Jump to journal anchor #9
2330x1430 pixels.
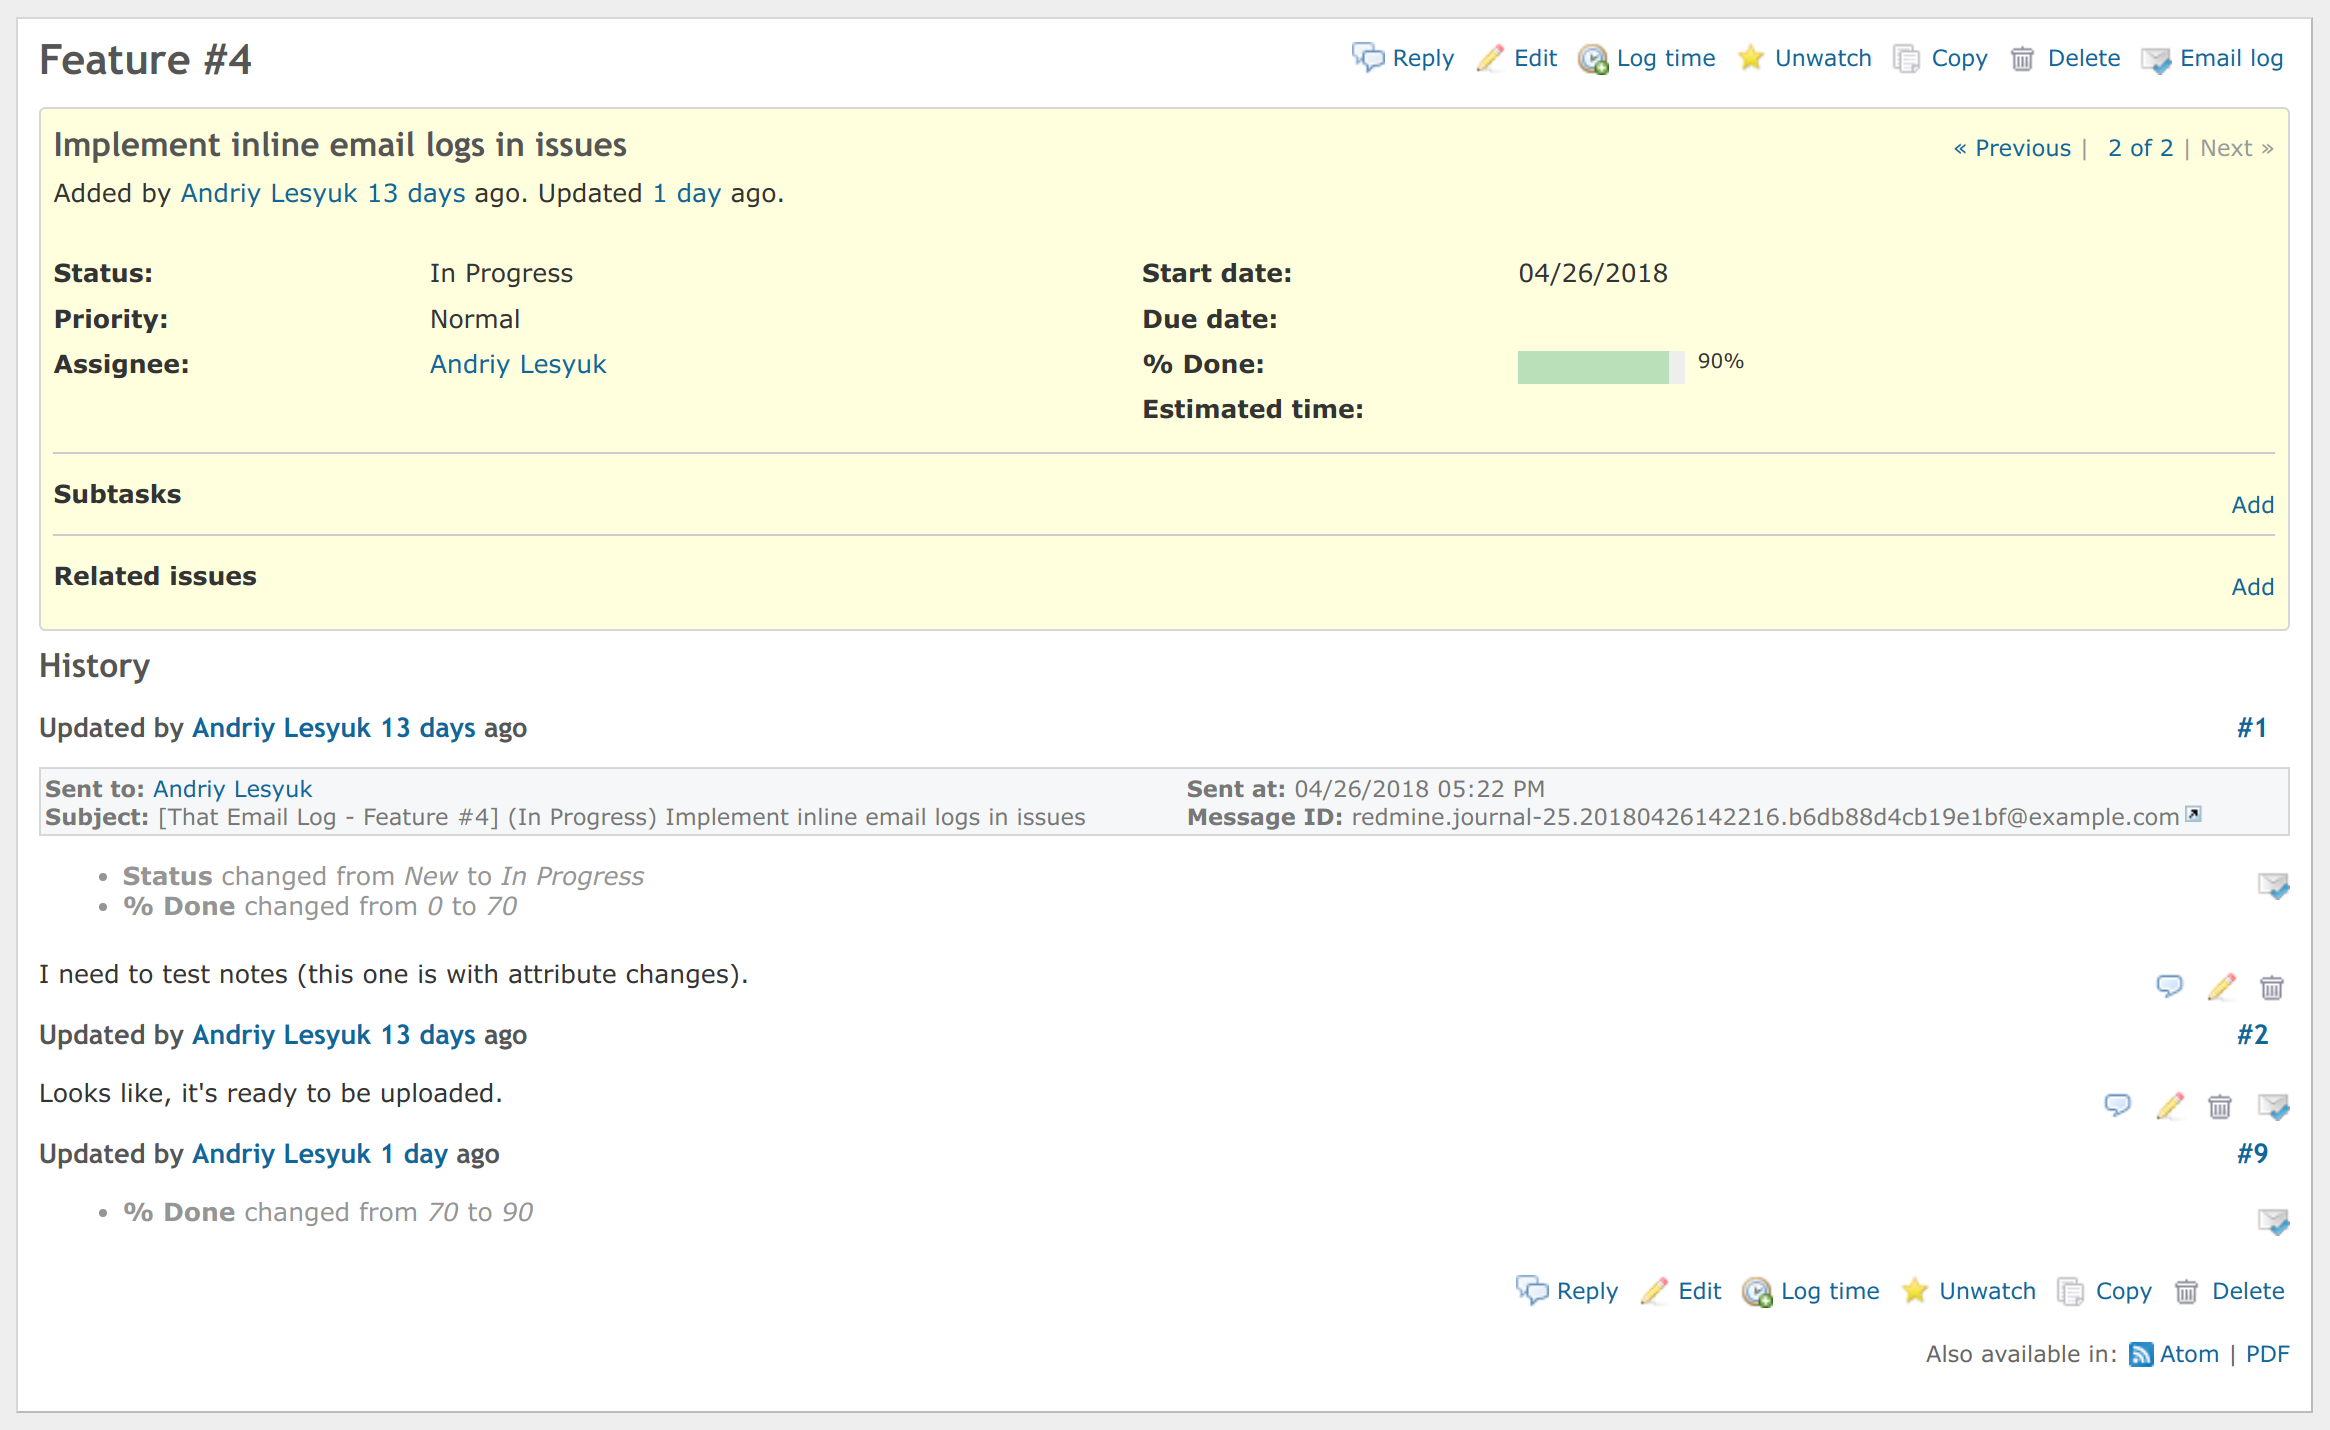(x=2252, y=1153)
